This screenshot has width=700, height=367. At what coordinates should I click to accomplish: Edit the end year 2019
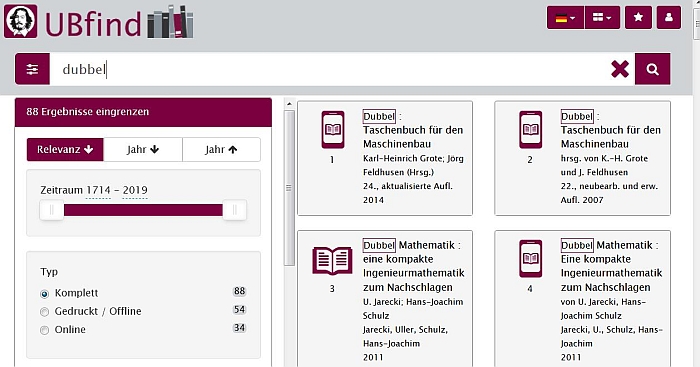coord(135,190)
